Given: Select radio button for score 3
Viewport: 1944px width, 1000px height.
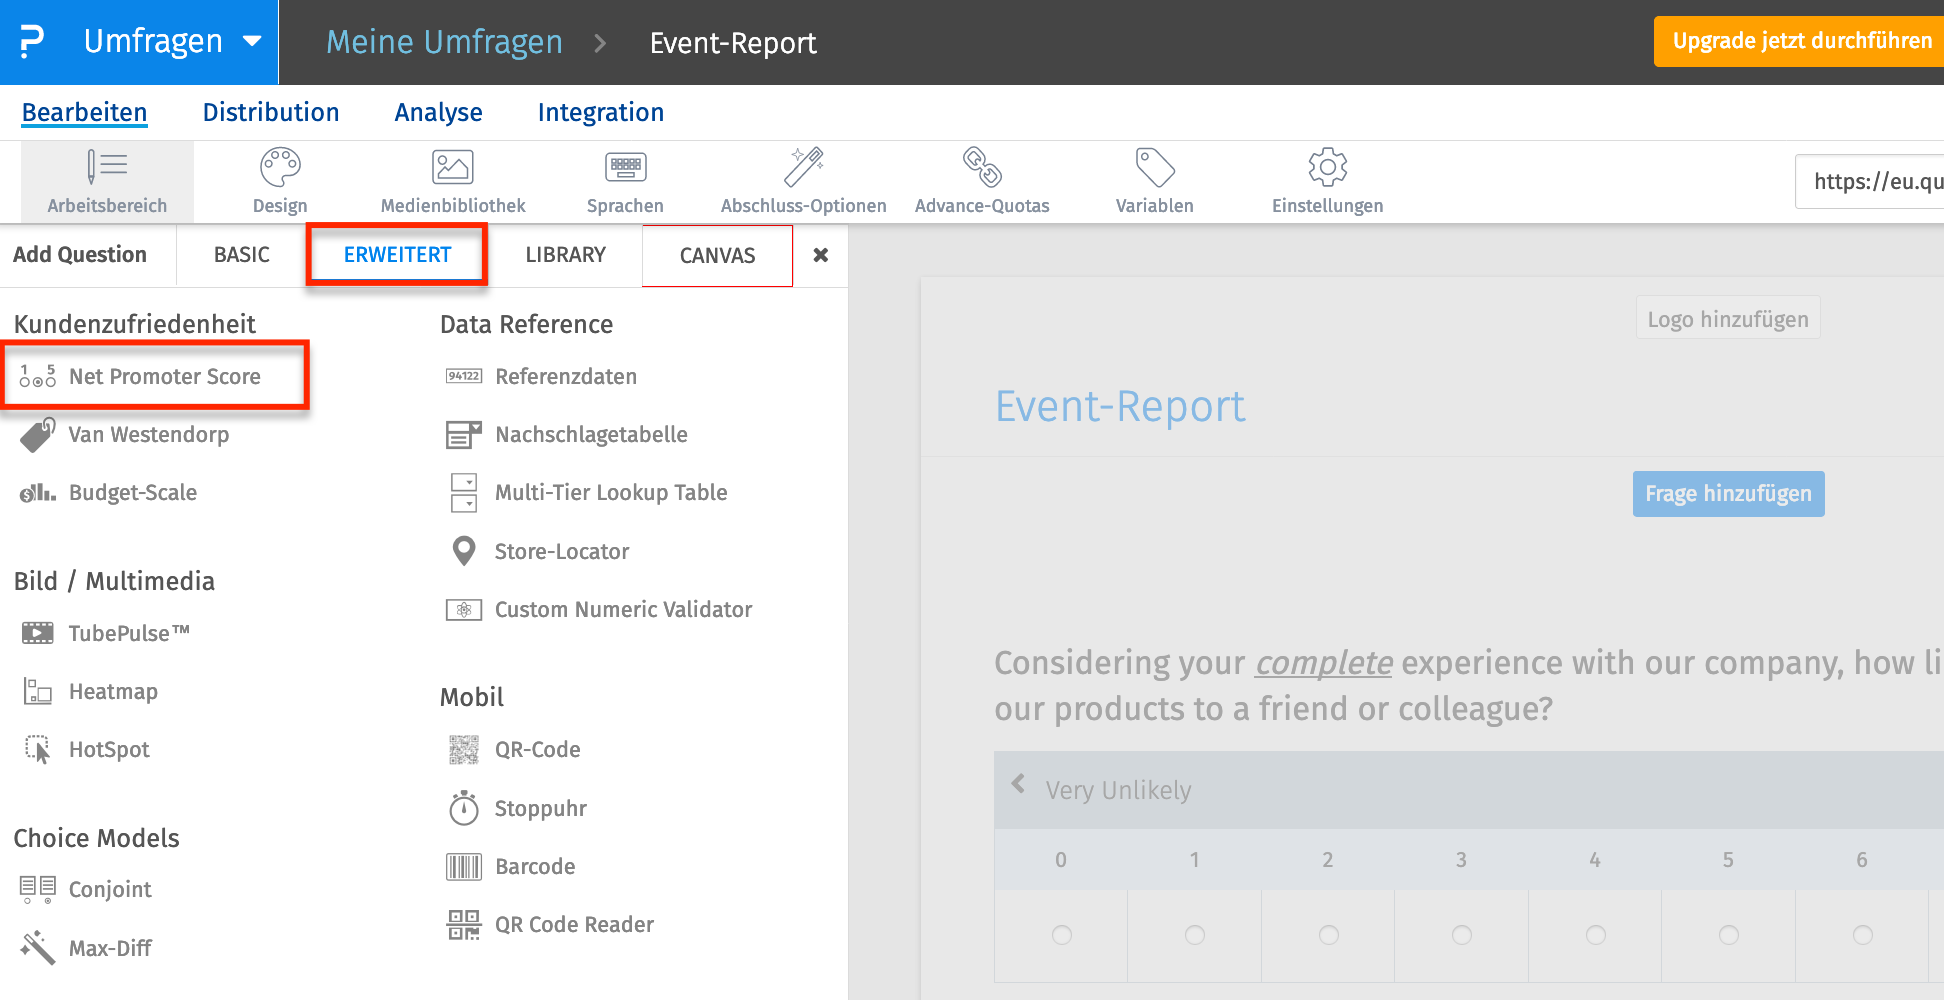Looking at the screenshot, I should tap(1461, 935).
